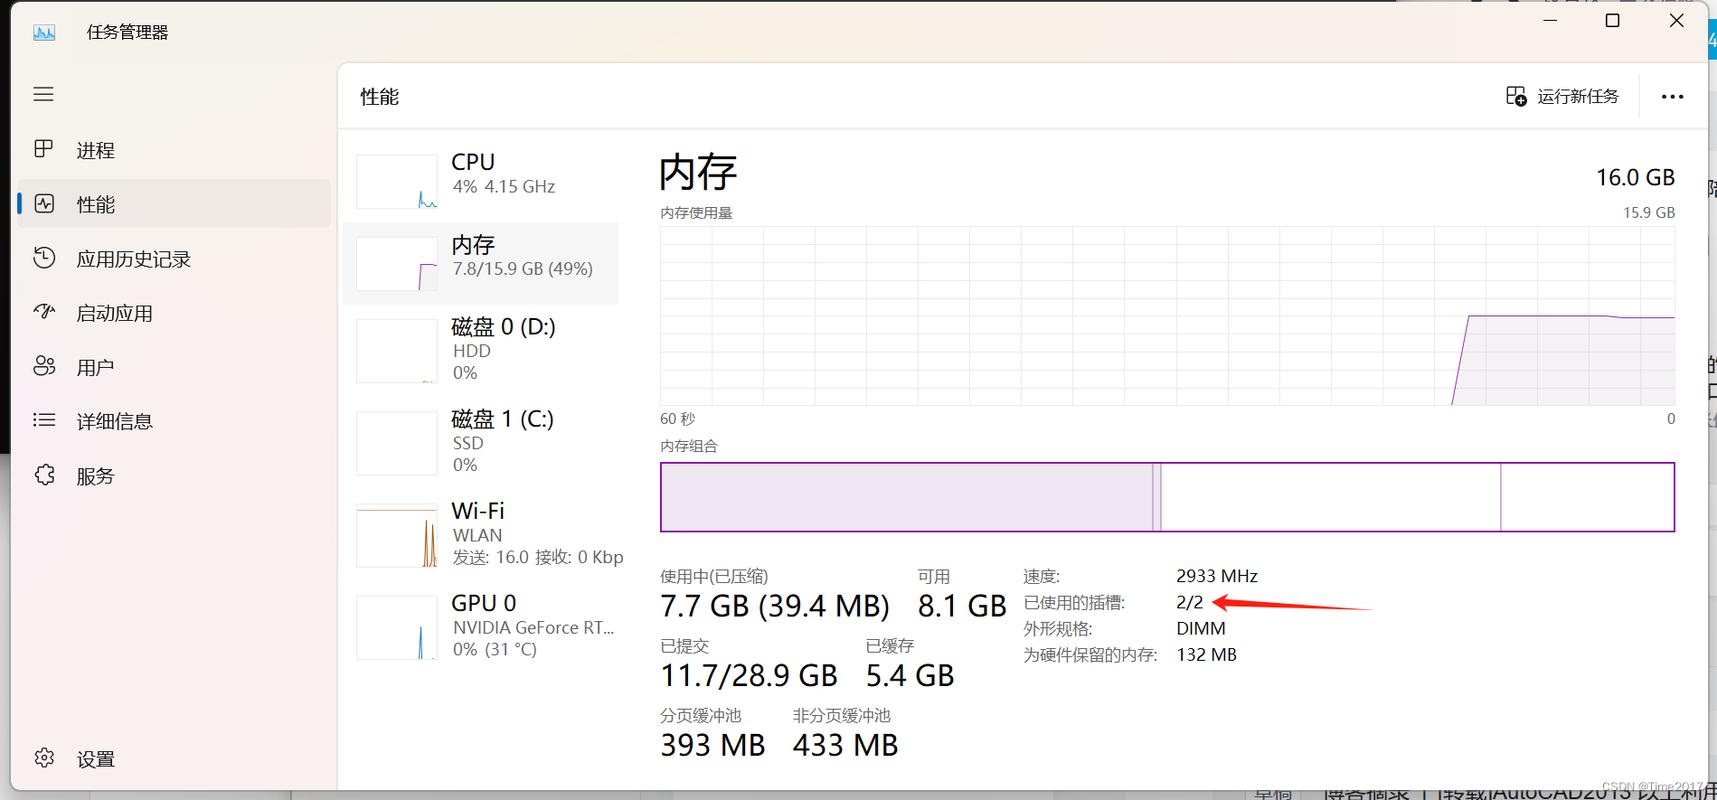This screenshot has height=800, width=1717.
Task: Open 设置 settings gear icon
Action: (44, 758)
